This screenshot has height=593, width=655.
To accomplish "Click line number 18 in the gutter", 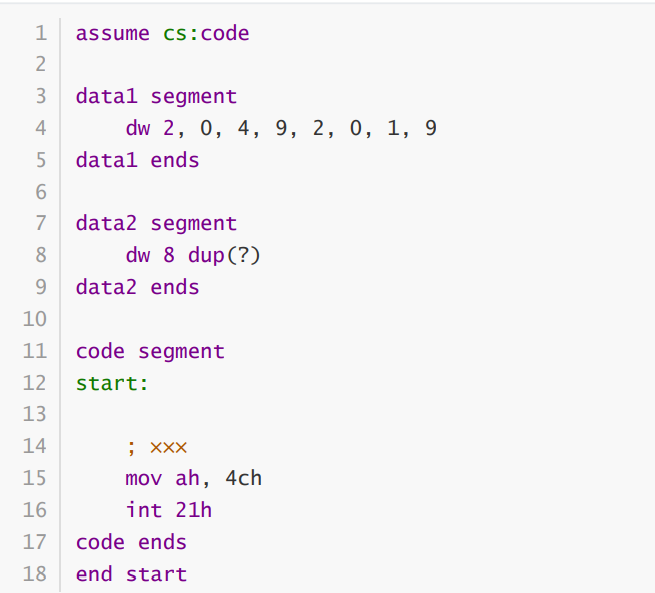I will pos(35,574).
